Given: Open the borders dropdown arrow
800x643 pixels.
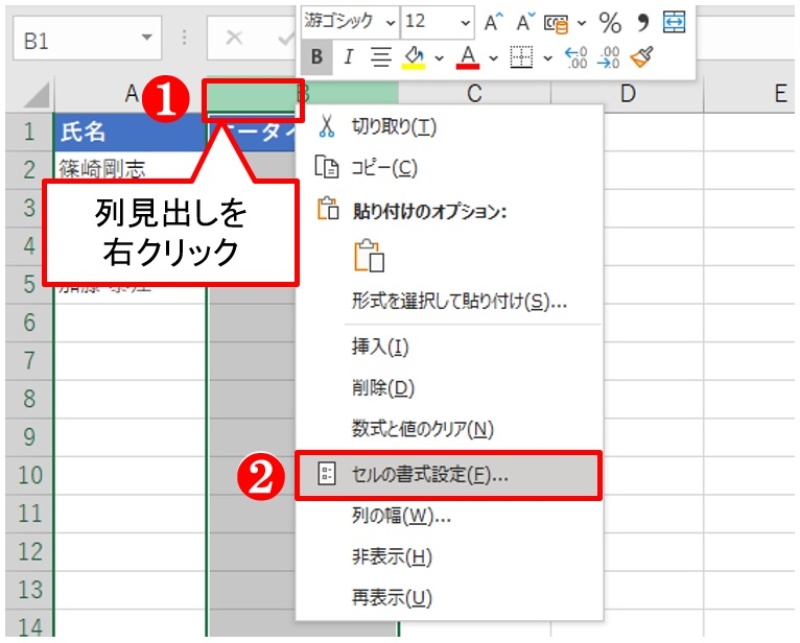Looking at the screenshot, I should pos(546,58).
